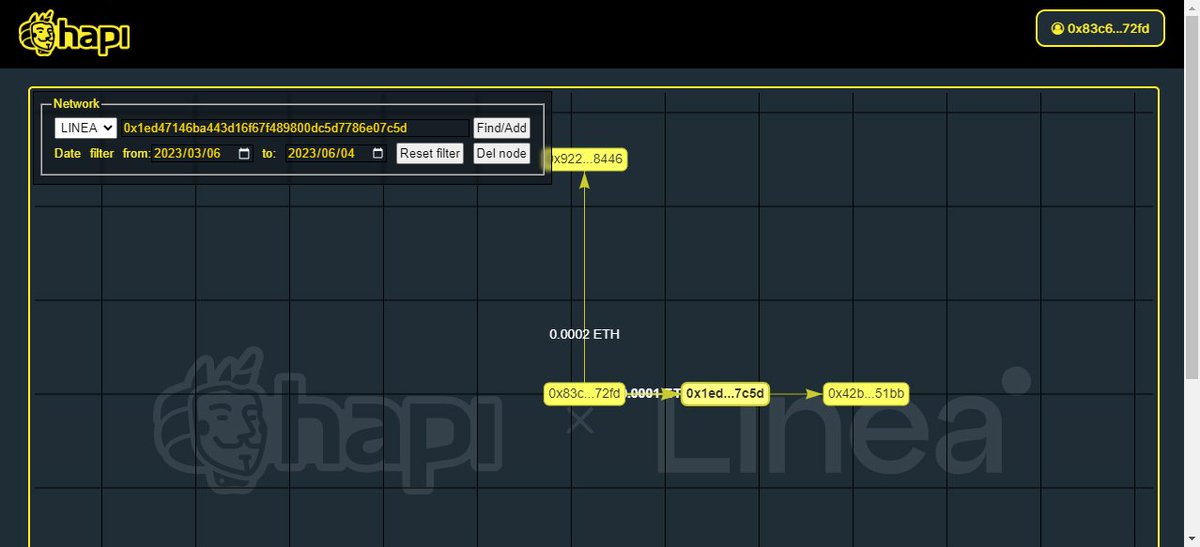Open the LINEA network dropdown

[85, 128]
